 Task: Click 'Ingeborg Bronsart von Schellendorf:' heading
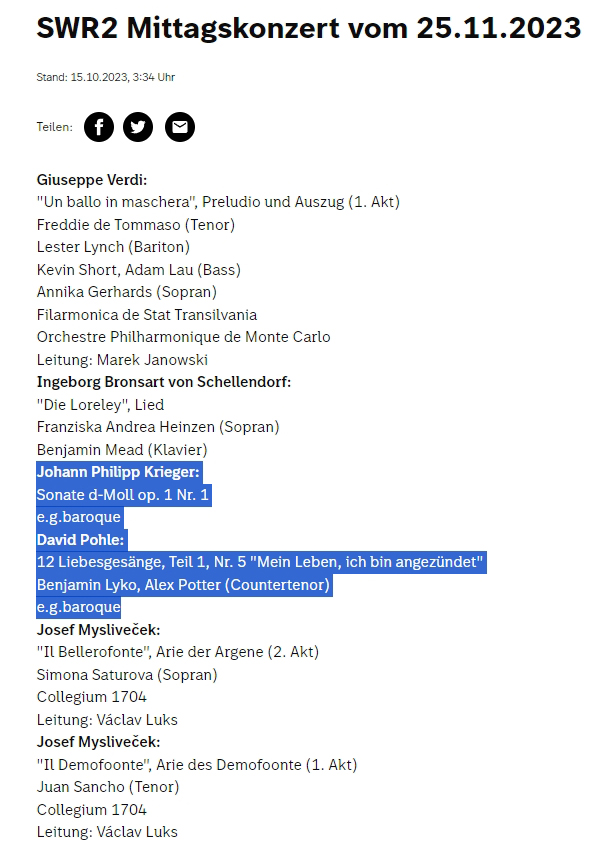pyautogui.click(x=164, y=382)
